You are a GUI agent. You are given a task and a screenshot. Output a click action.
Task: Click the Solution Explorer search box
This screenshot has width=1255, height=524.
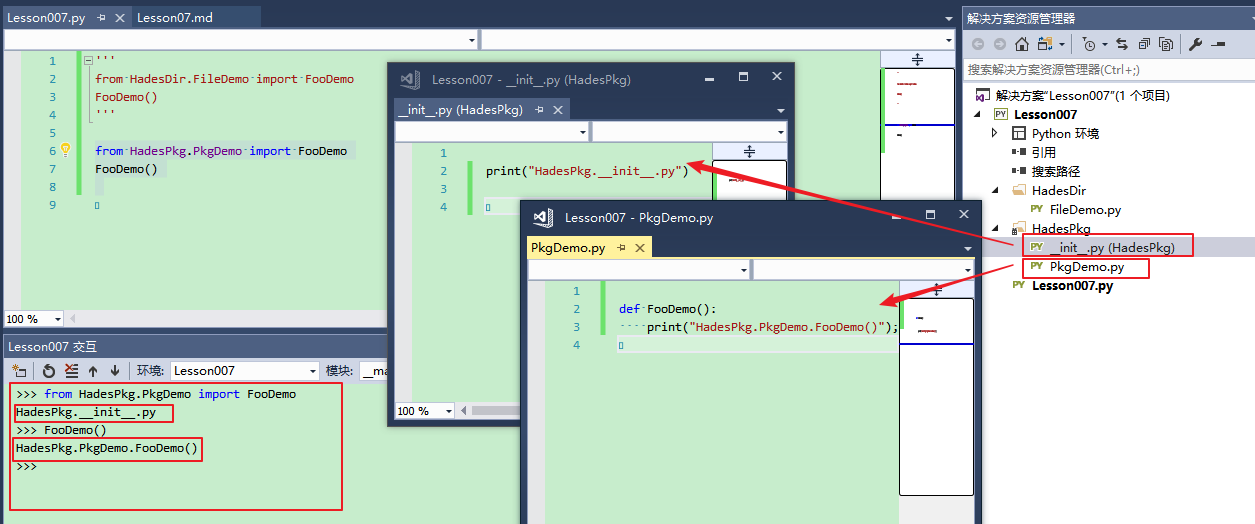(x=1105, y=70)
